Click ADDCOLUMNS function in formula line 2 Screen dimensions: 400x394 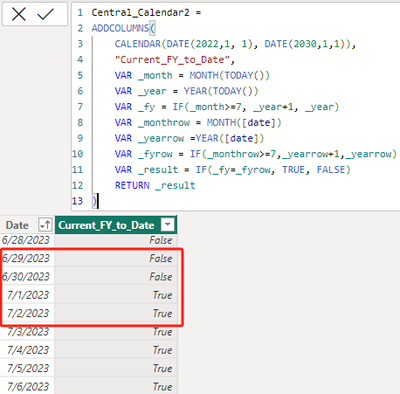tap(120, 28)
